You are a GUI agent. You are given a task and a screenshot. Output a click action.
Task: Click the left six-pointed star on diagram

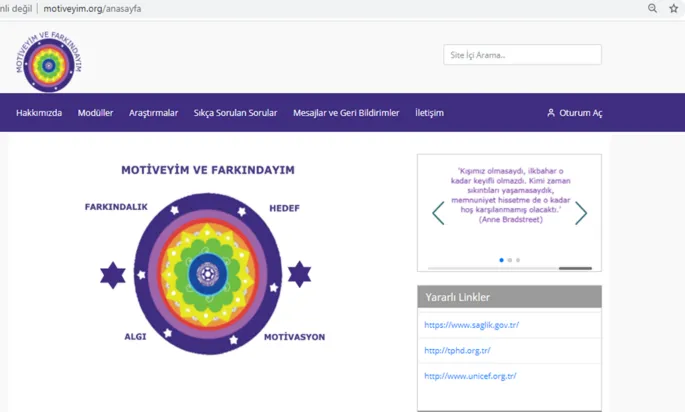[x=113, y=274]
